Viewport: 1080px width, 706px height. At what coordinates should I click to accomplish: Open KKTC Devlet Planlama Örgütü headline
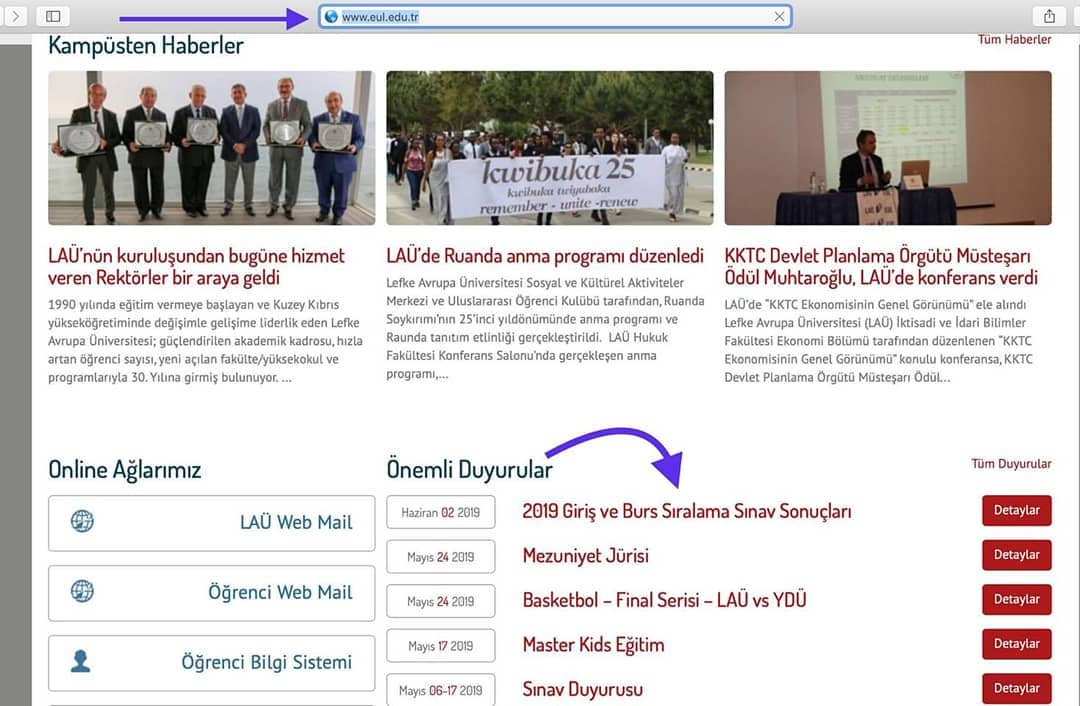click(881, 267)
